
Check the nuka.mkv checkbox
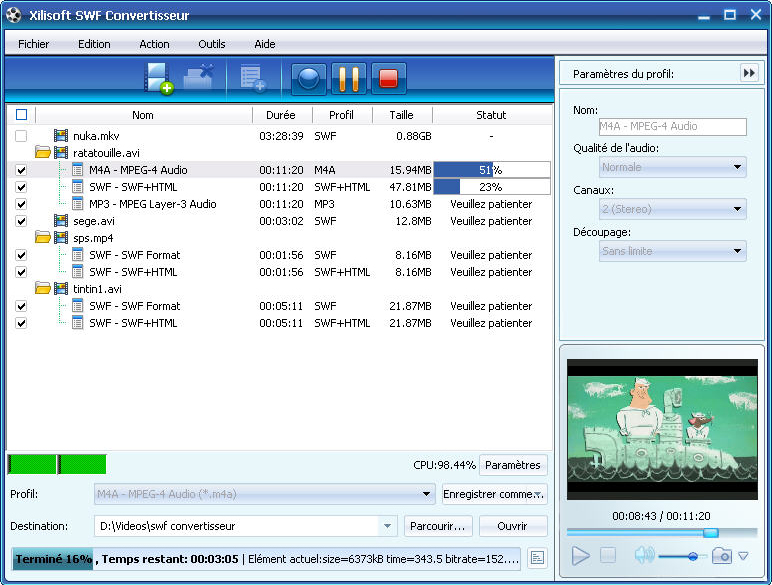pos(21,135)
